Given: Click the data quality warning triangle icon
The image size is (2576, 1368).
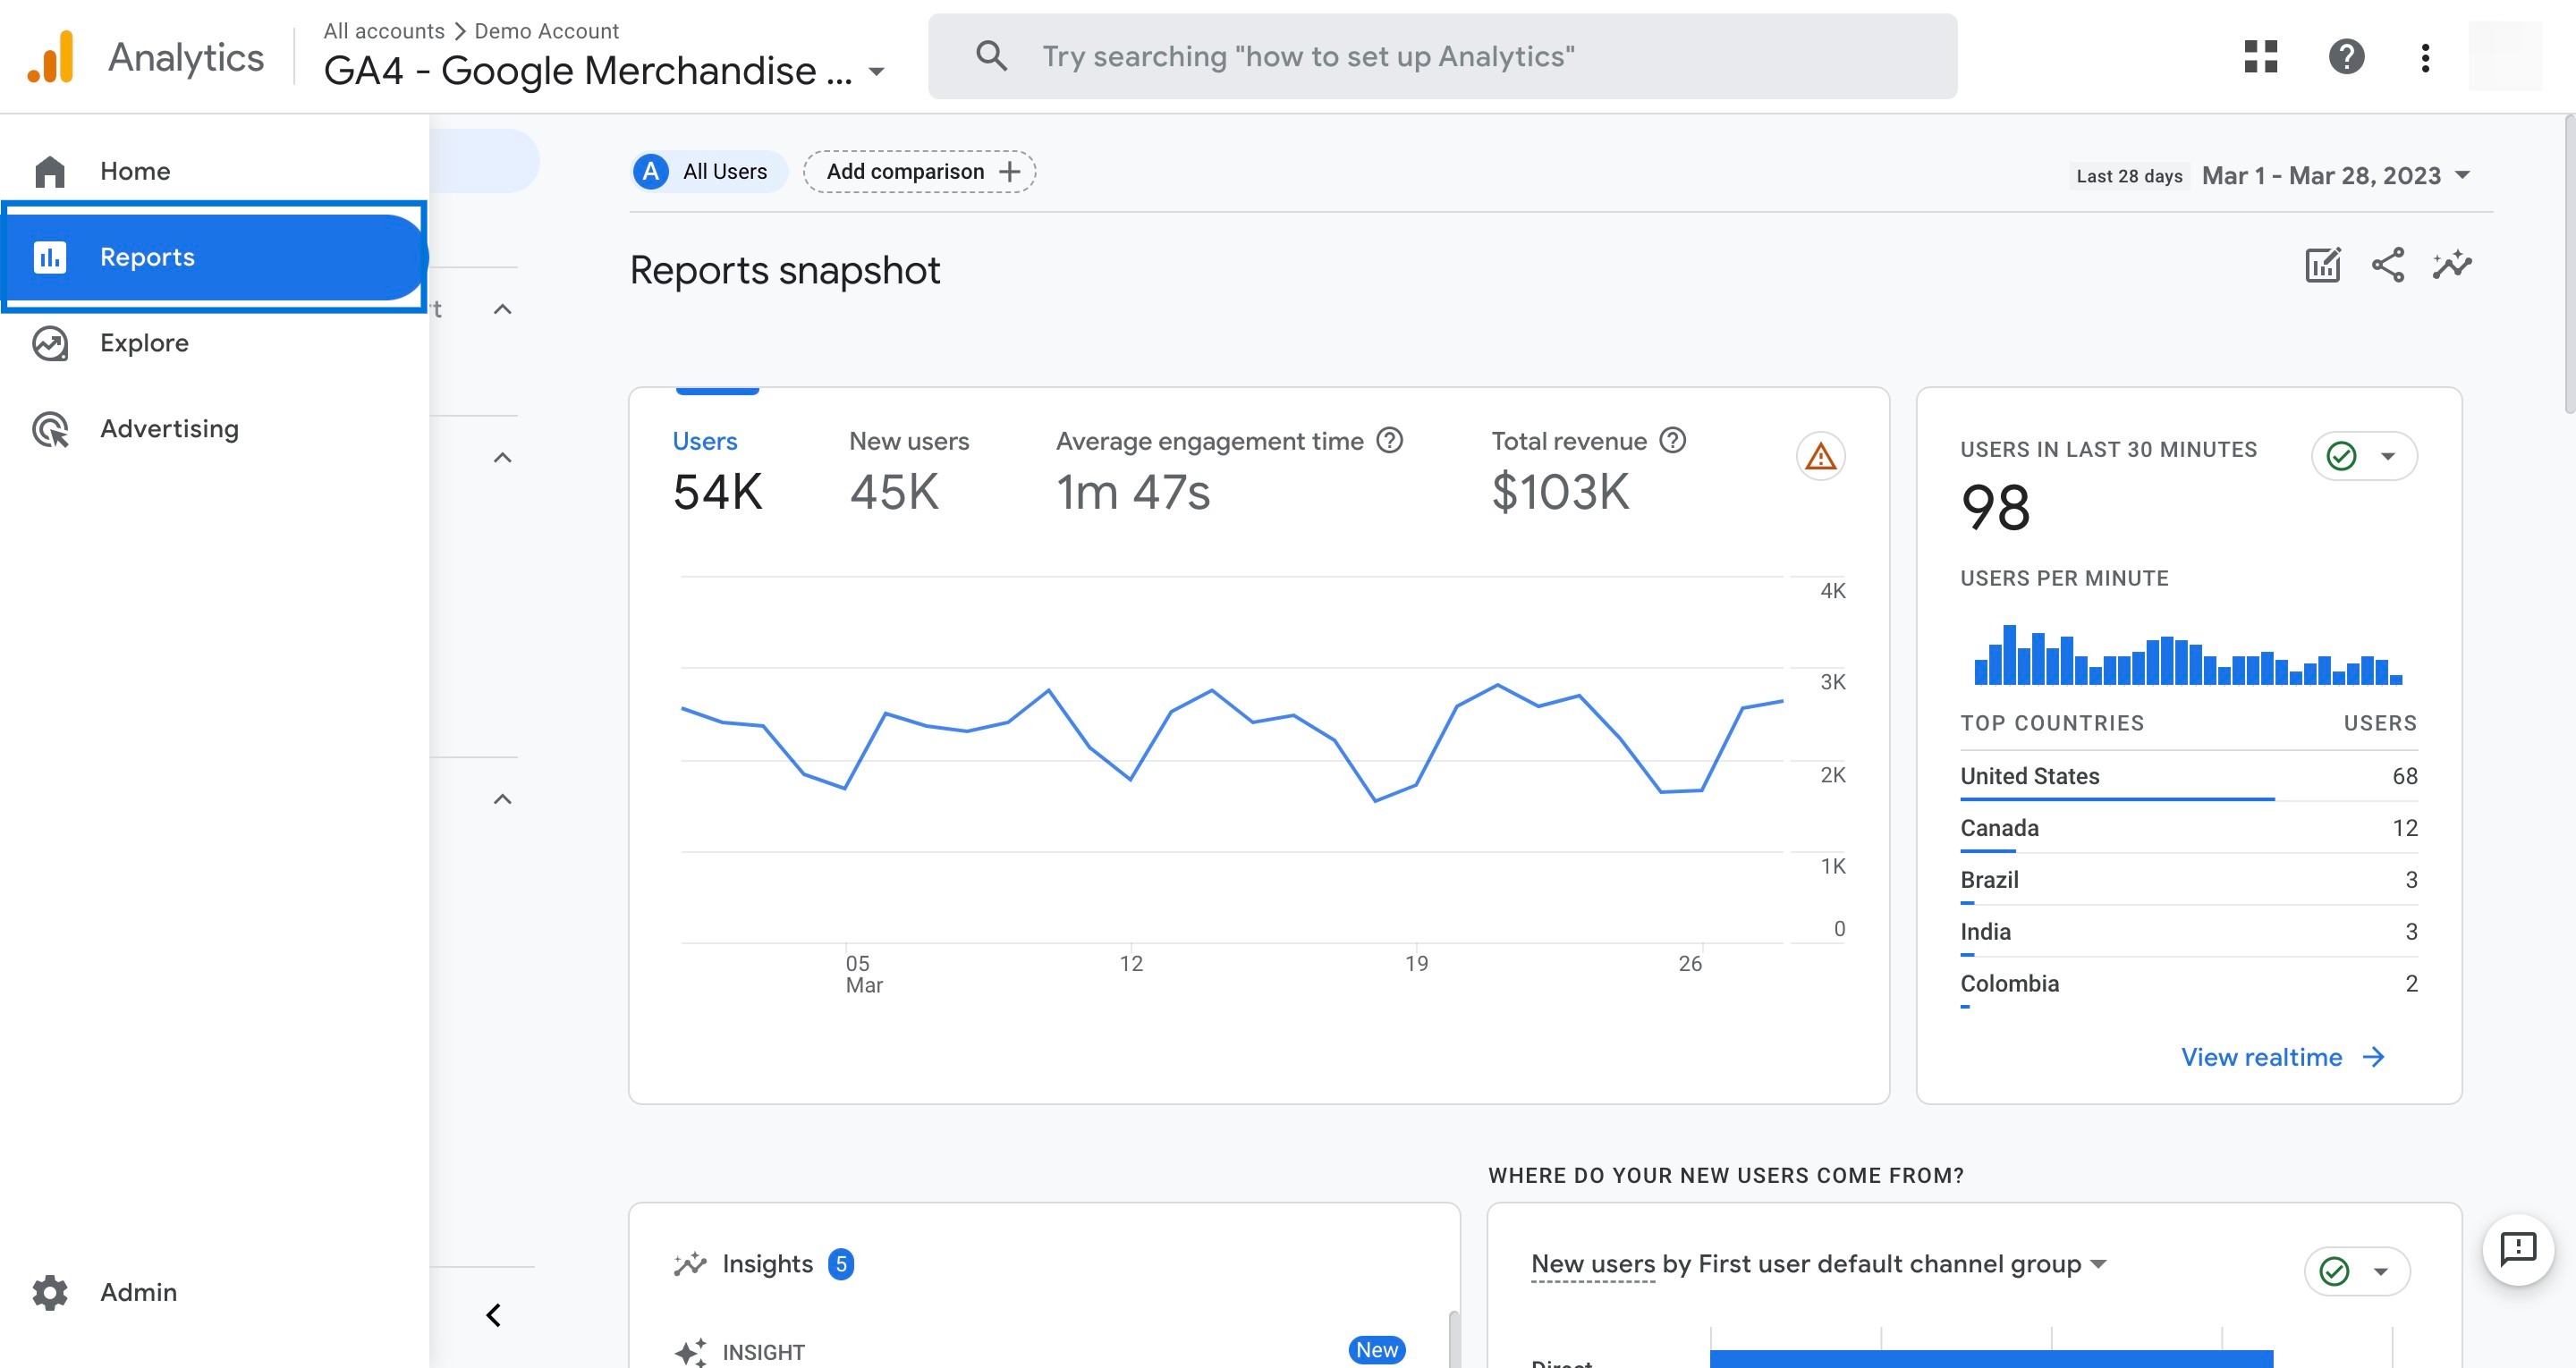Looking at the screenshot, I should tap(1821, 457).
